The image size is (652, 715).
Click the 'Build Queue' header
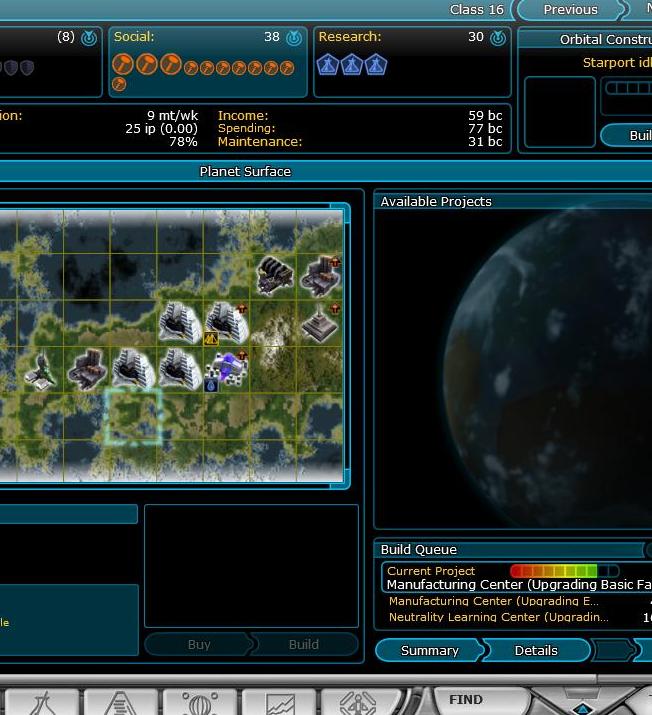(x=419, y=549)
